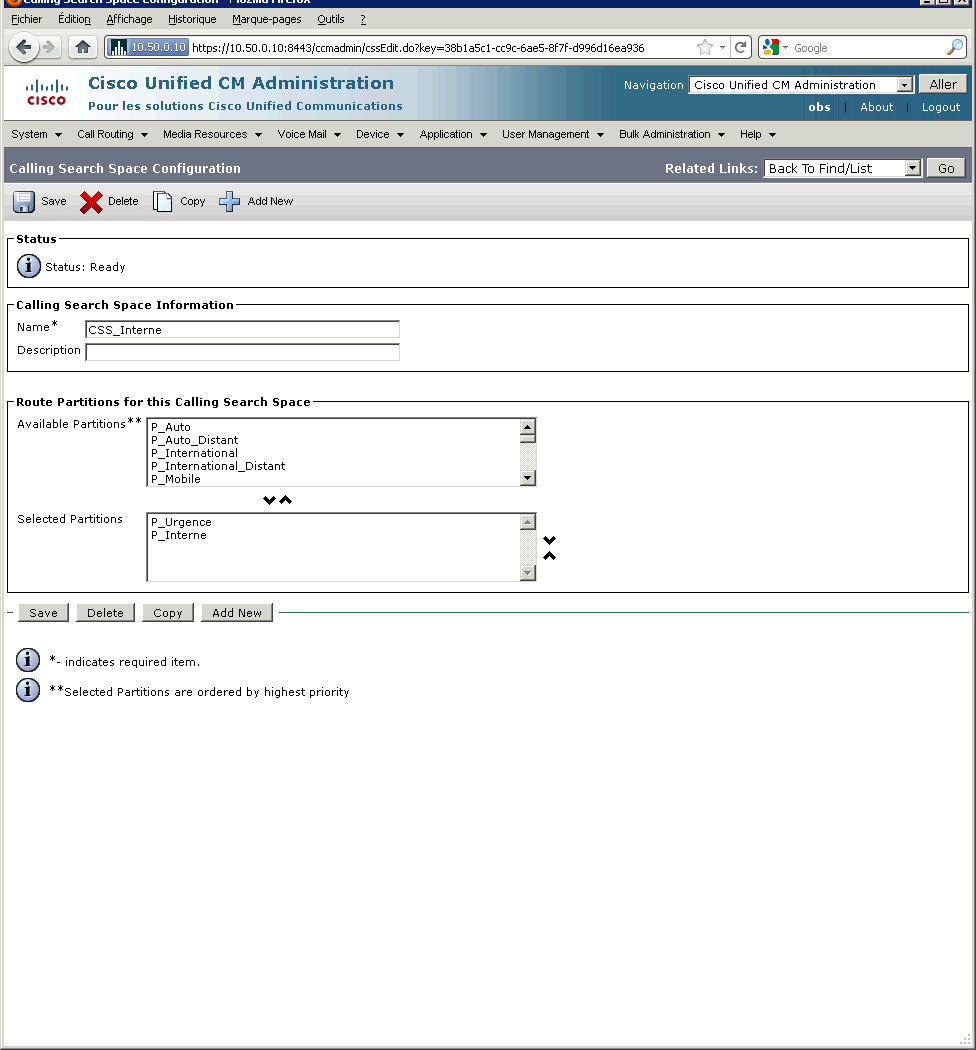Open the About link
This screenshot has height=1050, width=976.
click(876, 107)
